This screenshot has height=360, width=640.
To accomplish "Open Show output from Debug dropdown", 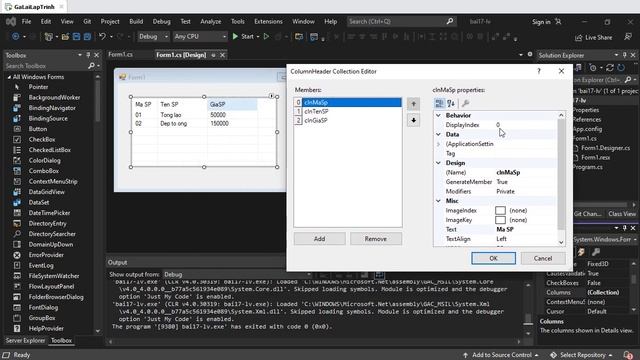I will point(237,274).
